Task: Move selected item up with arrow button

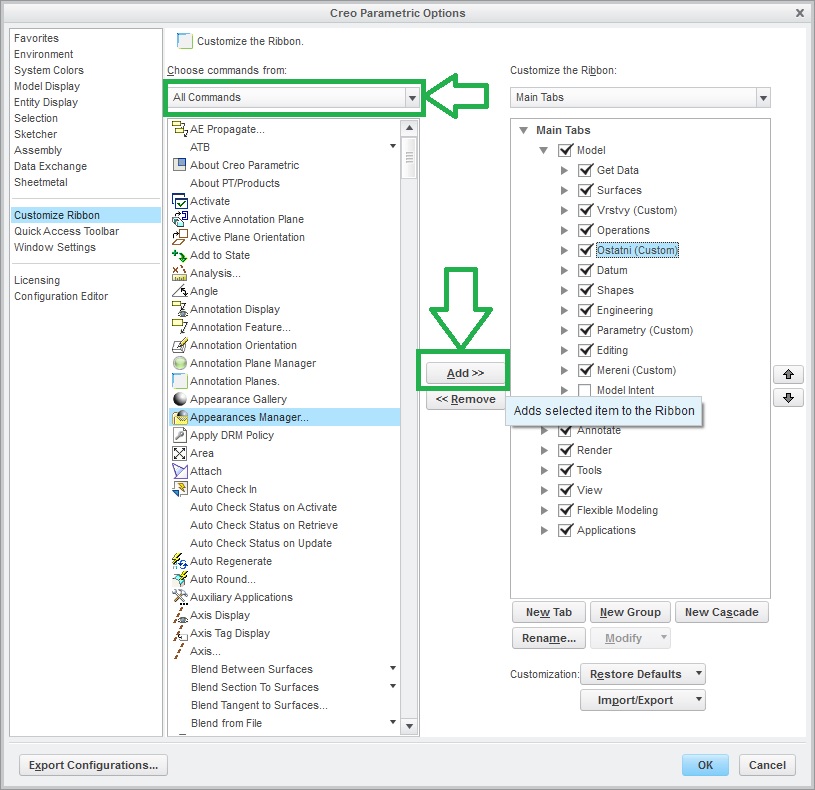Action: click(788, 374)
